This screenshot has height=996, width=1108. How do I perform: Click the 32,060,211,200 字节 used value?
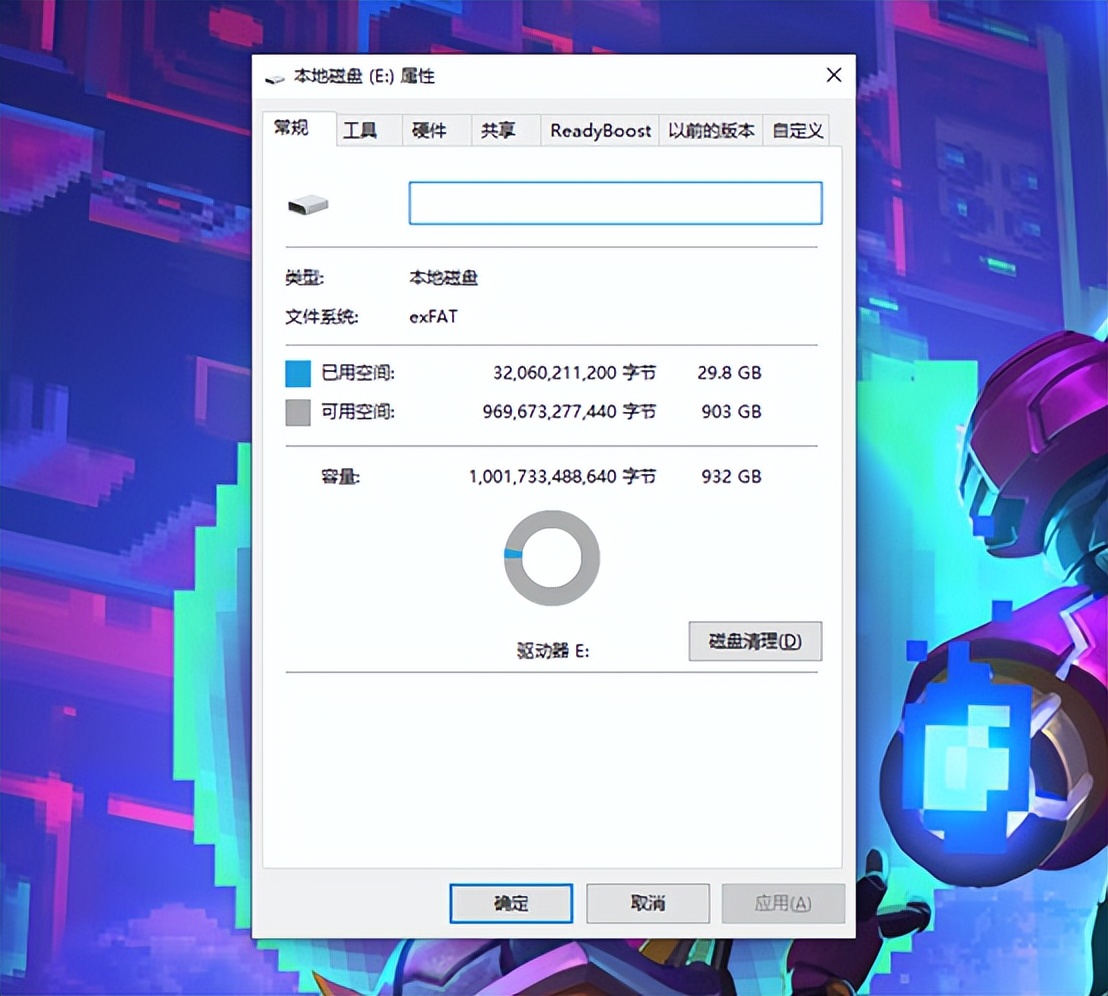(x=574, y=372)
